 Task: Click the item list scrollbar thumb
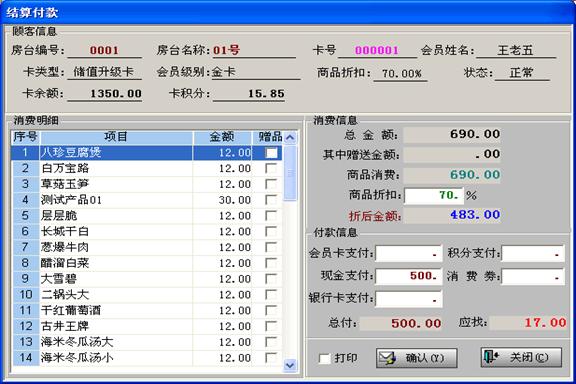click(290, 173)
